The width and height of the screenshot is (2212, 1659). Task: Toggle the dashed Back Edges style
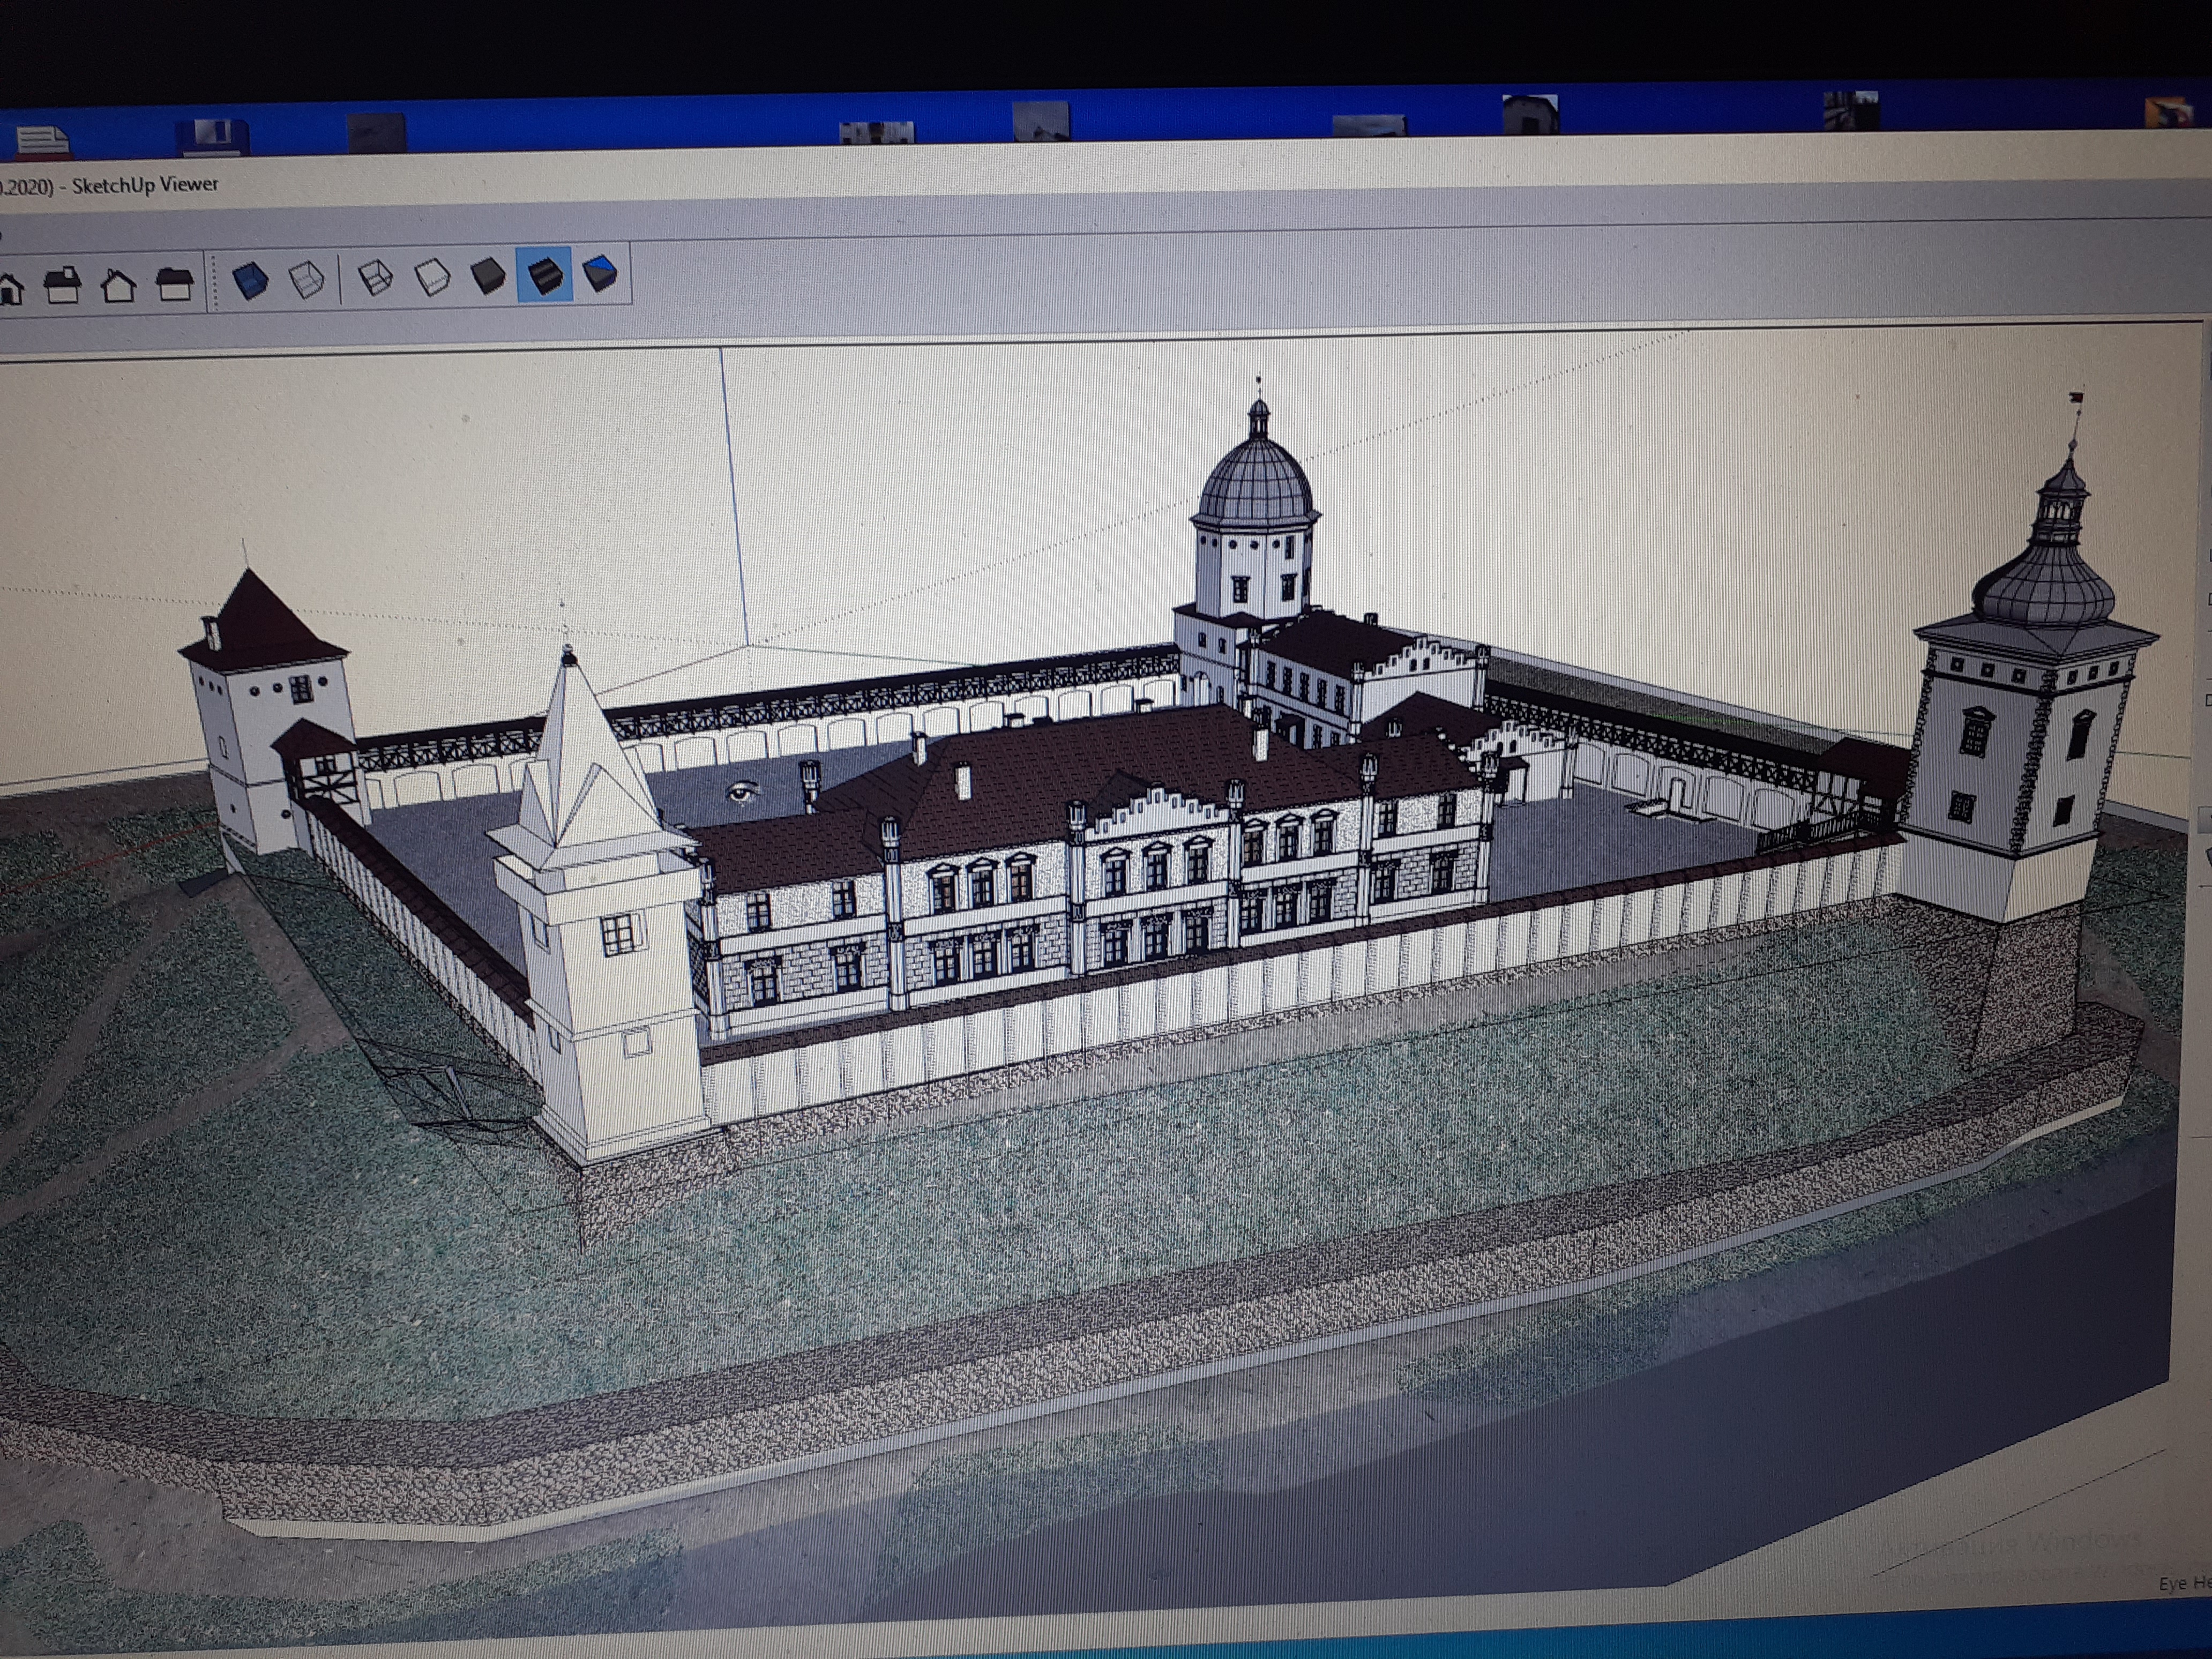[x=306, y=280]
